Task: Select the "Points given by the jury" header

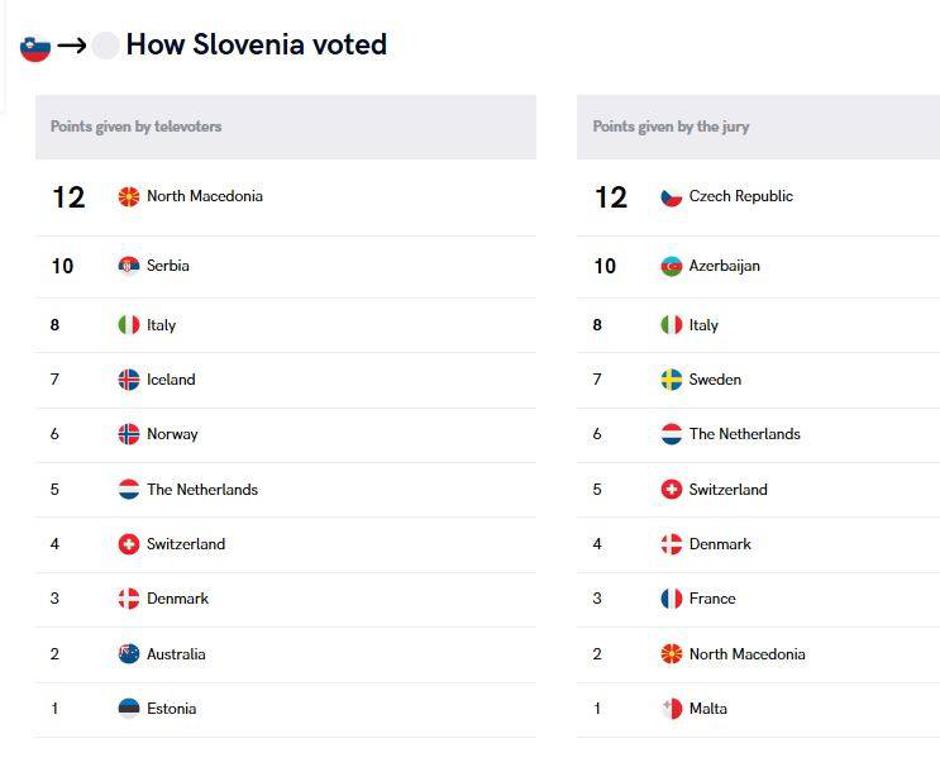Action: coord(671,127)
